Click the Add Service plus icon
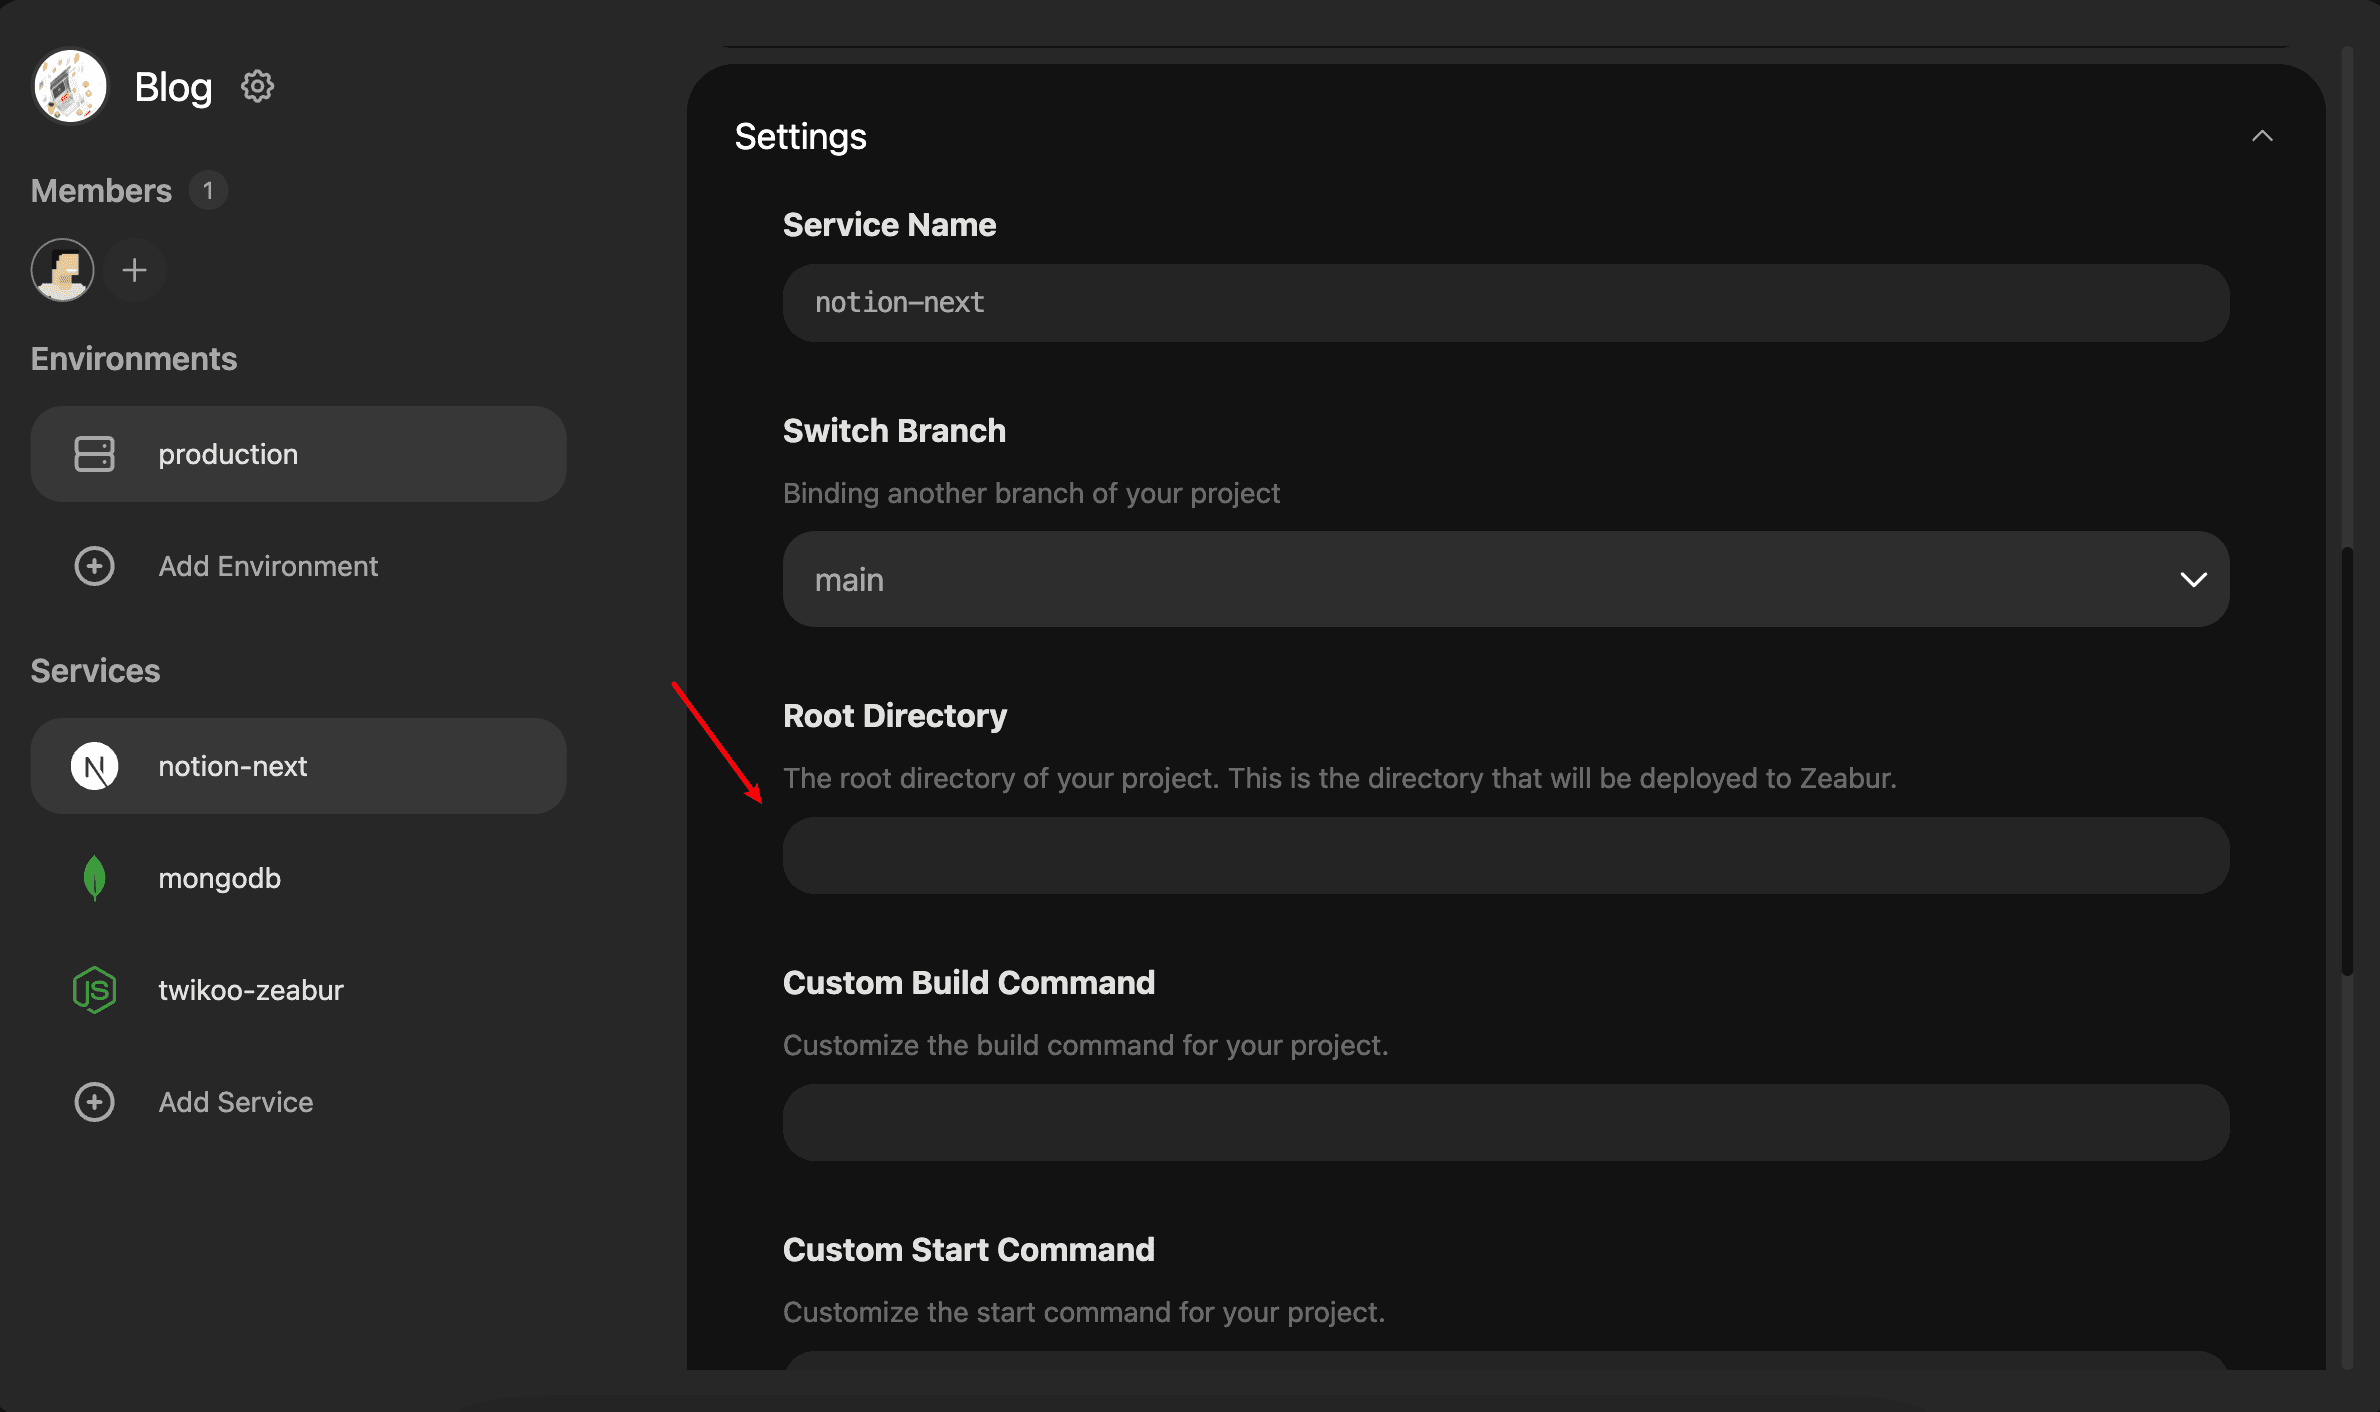 [x=95, y=1102]
